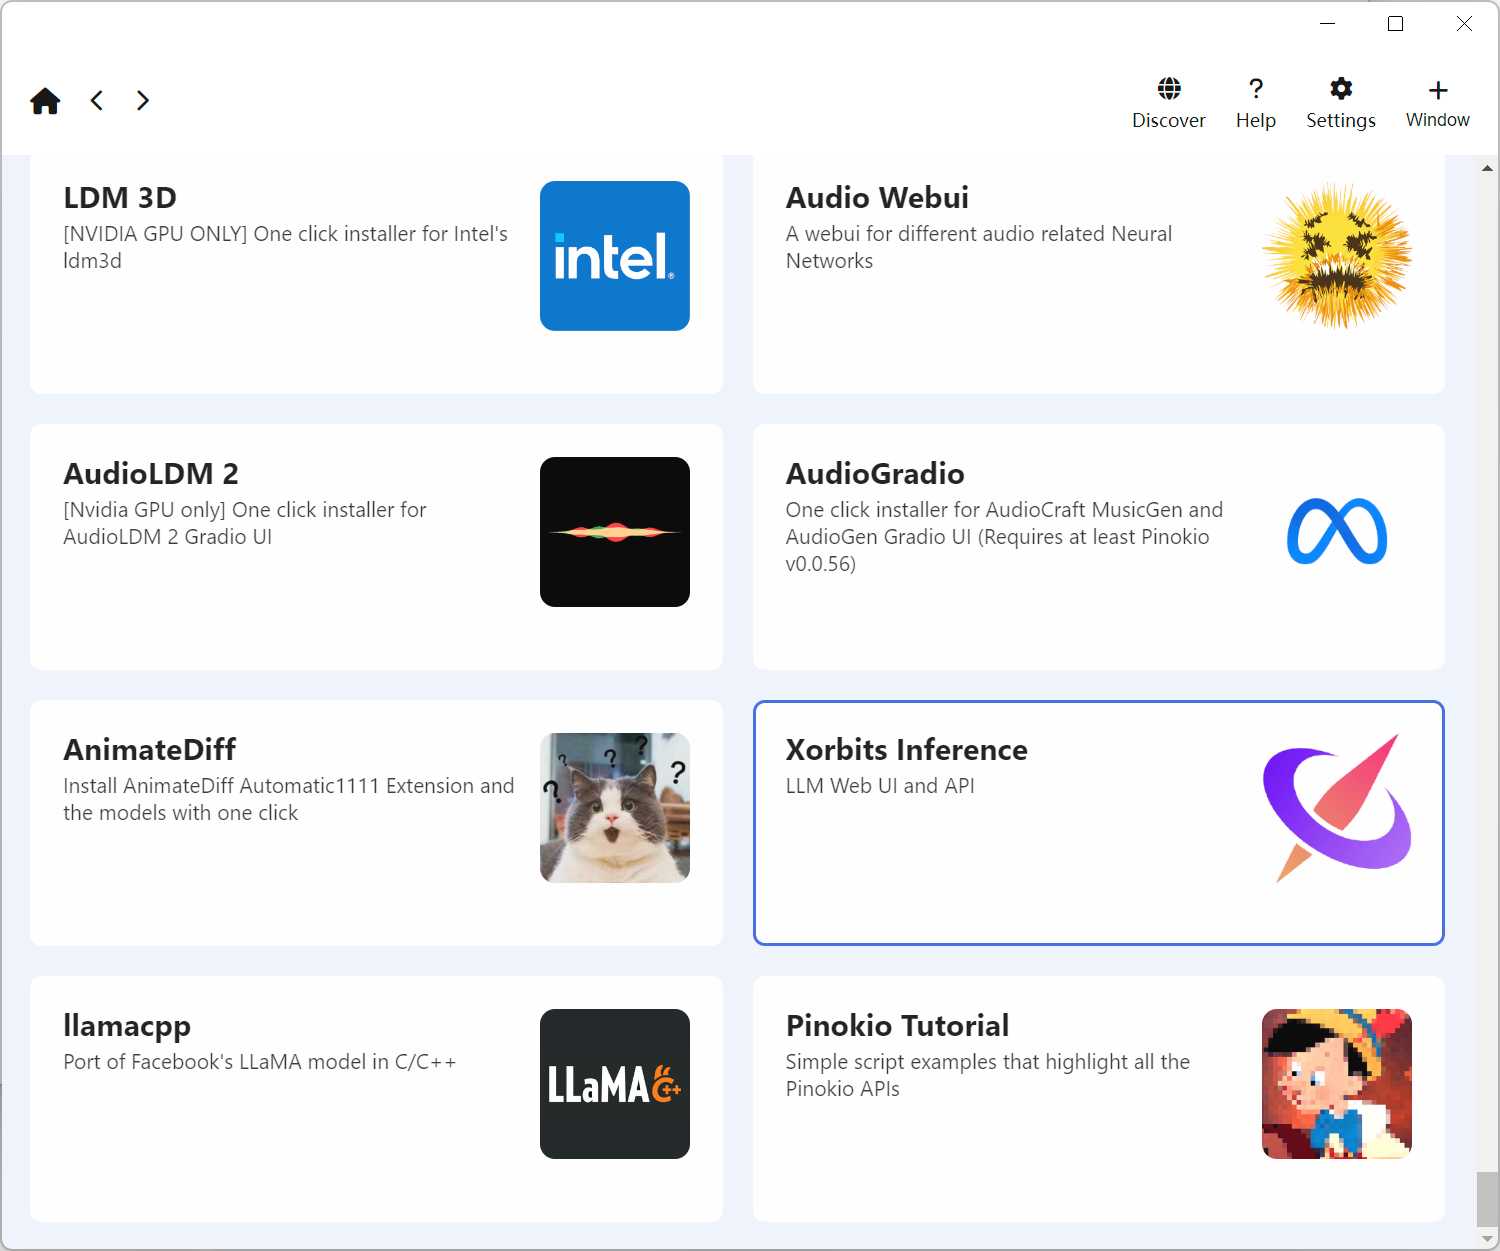This screenshot has width=1500, height=1251.
Task: Click the scrollbar up arrow
Action: 1487,168
